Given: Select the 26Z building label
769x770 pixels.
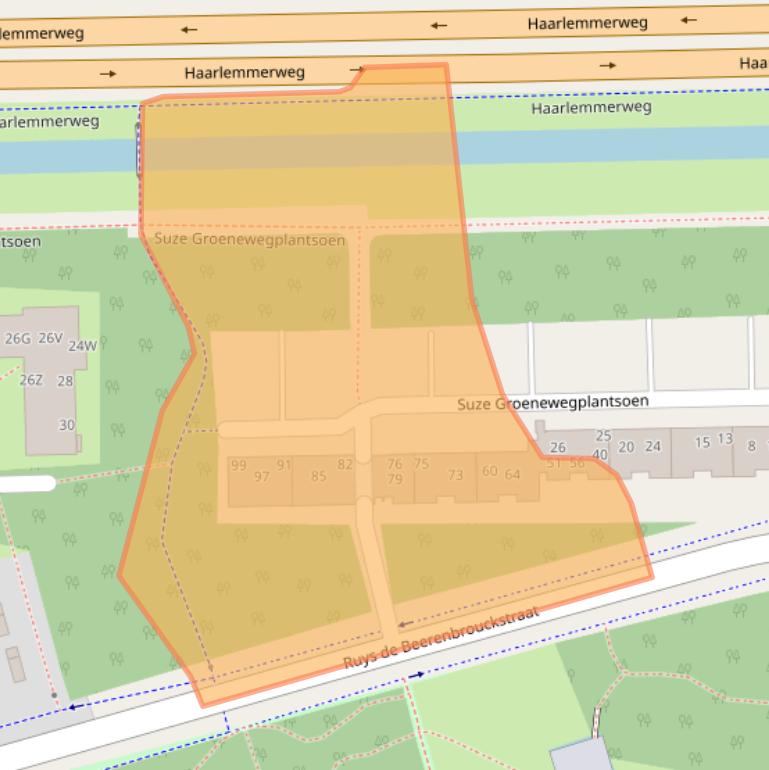Looking at the screenshot, I should click(x=31, y=380).
